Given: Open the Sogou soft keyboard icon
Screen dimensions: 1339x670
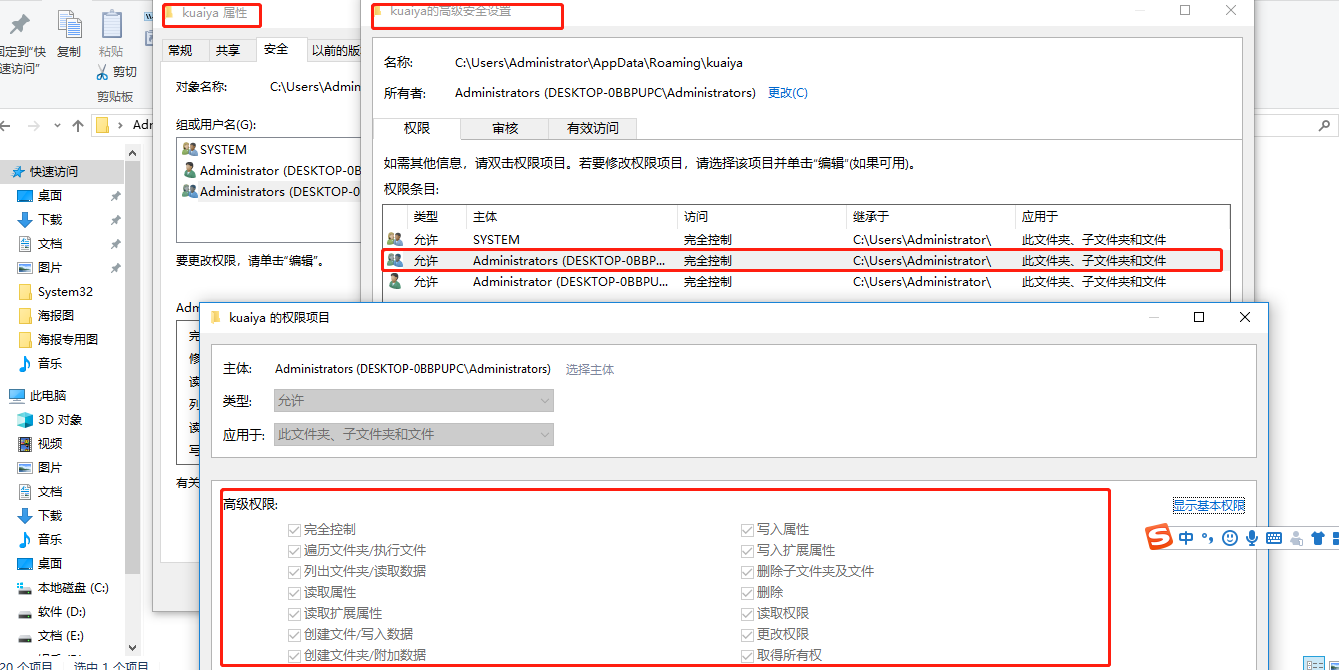Looking at the screenshot, I should click(x=1275, y=538).
